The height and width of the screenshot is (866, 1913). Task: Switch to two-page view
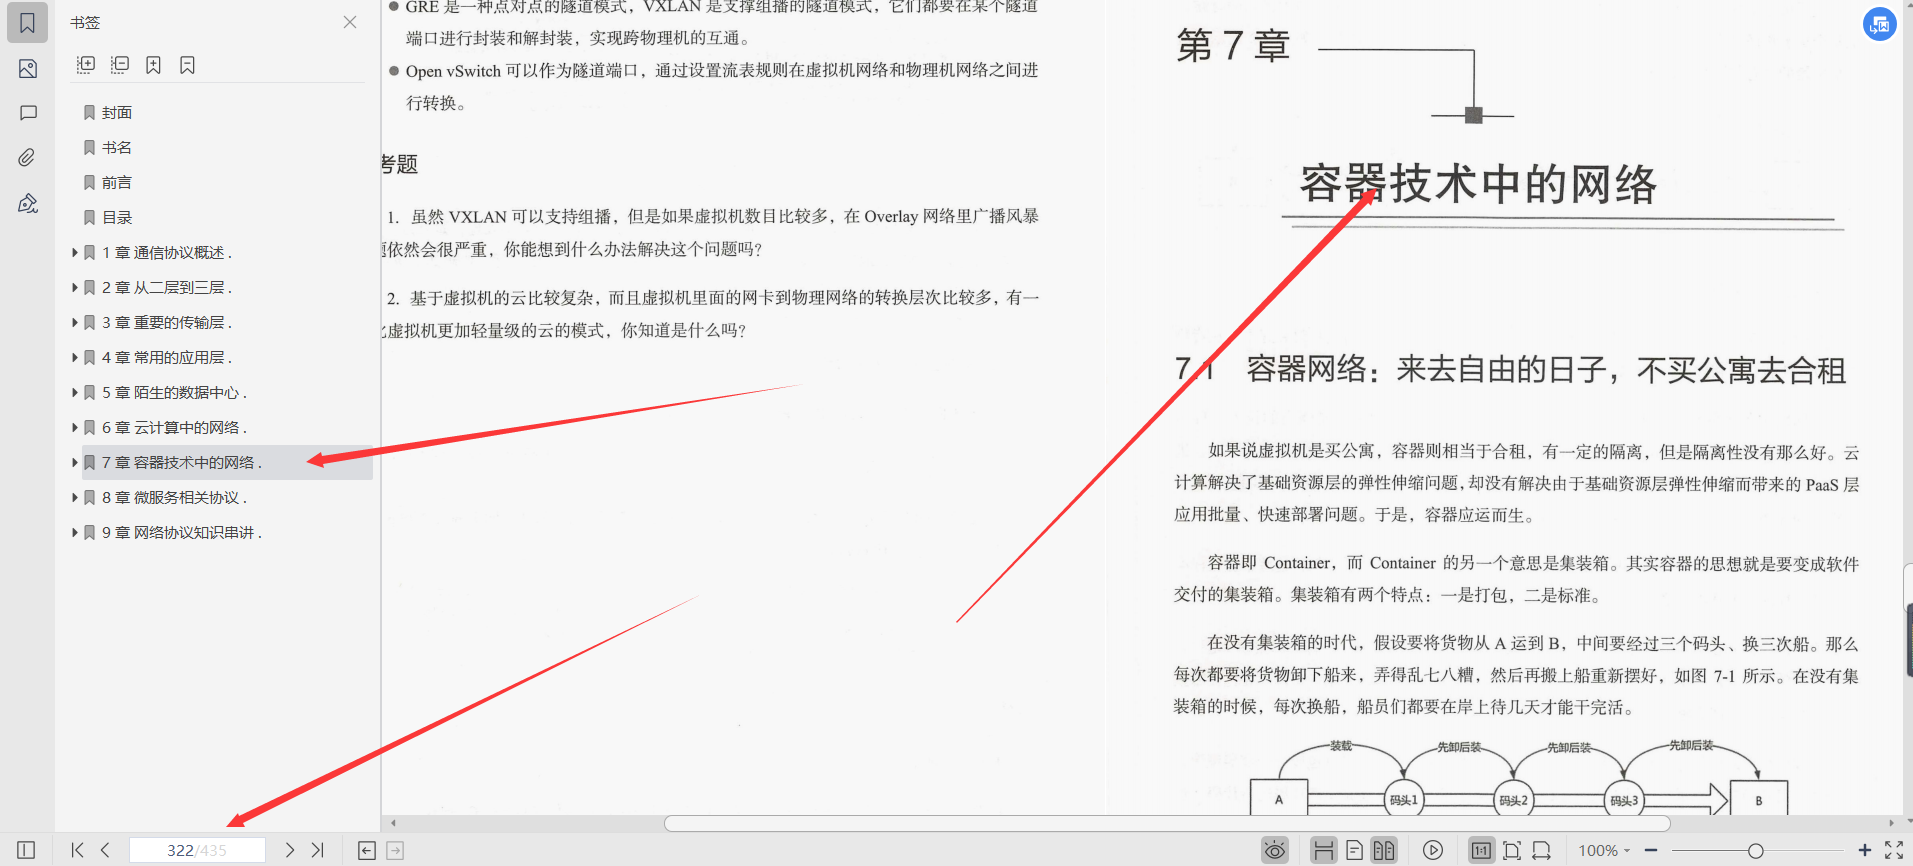(x=1384, y=851)
